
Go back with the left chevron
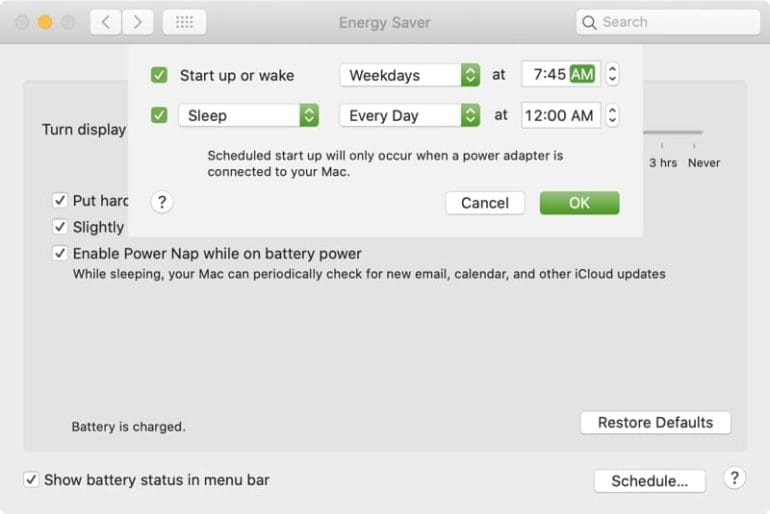[x=106, y=22]
